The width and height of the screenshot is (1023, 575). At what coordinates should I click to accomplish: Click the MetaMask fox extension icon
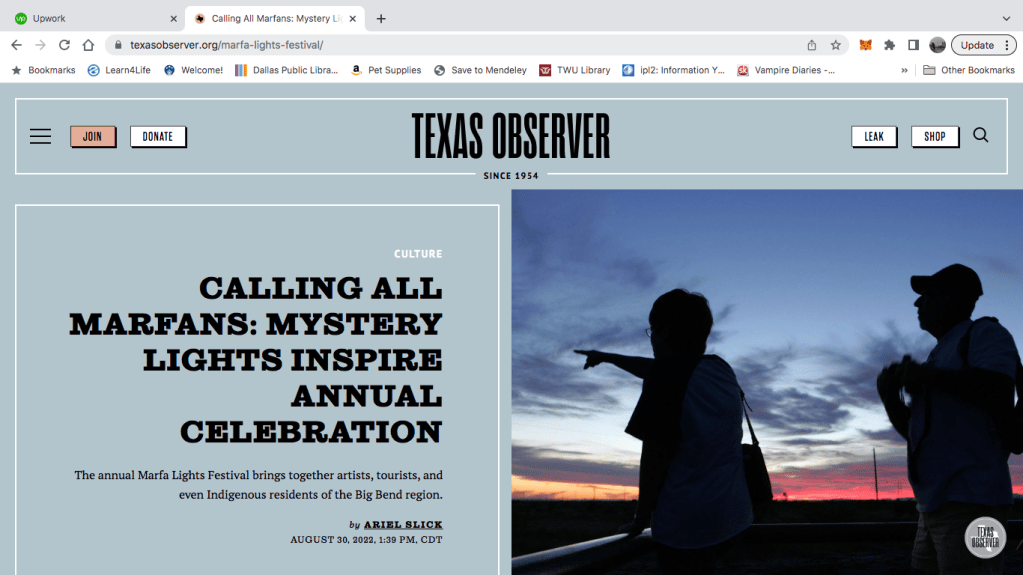click(x=866, y=45)
